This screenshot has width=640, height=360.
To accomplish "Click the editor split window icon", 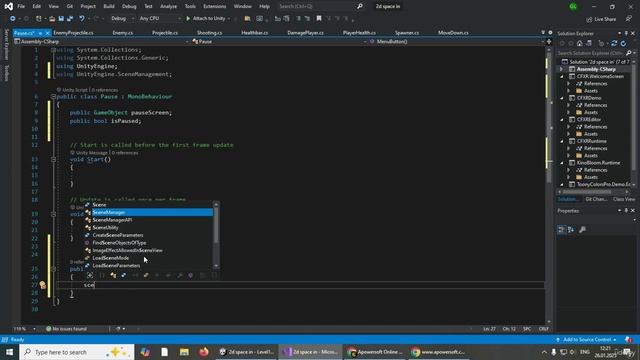I will [549, 42].
